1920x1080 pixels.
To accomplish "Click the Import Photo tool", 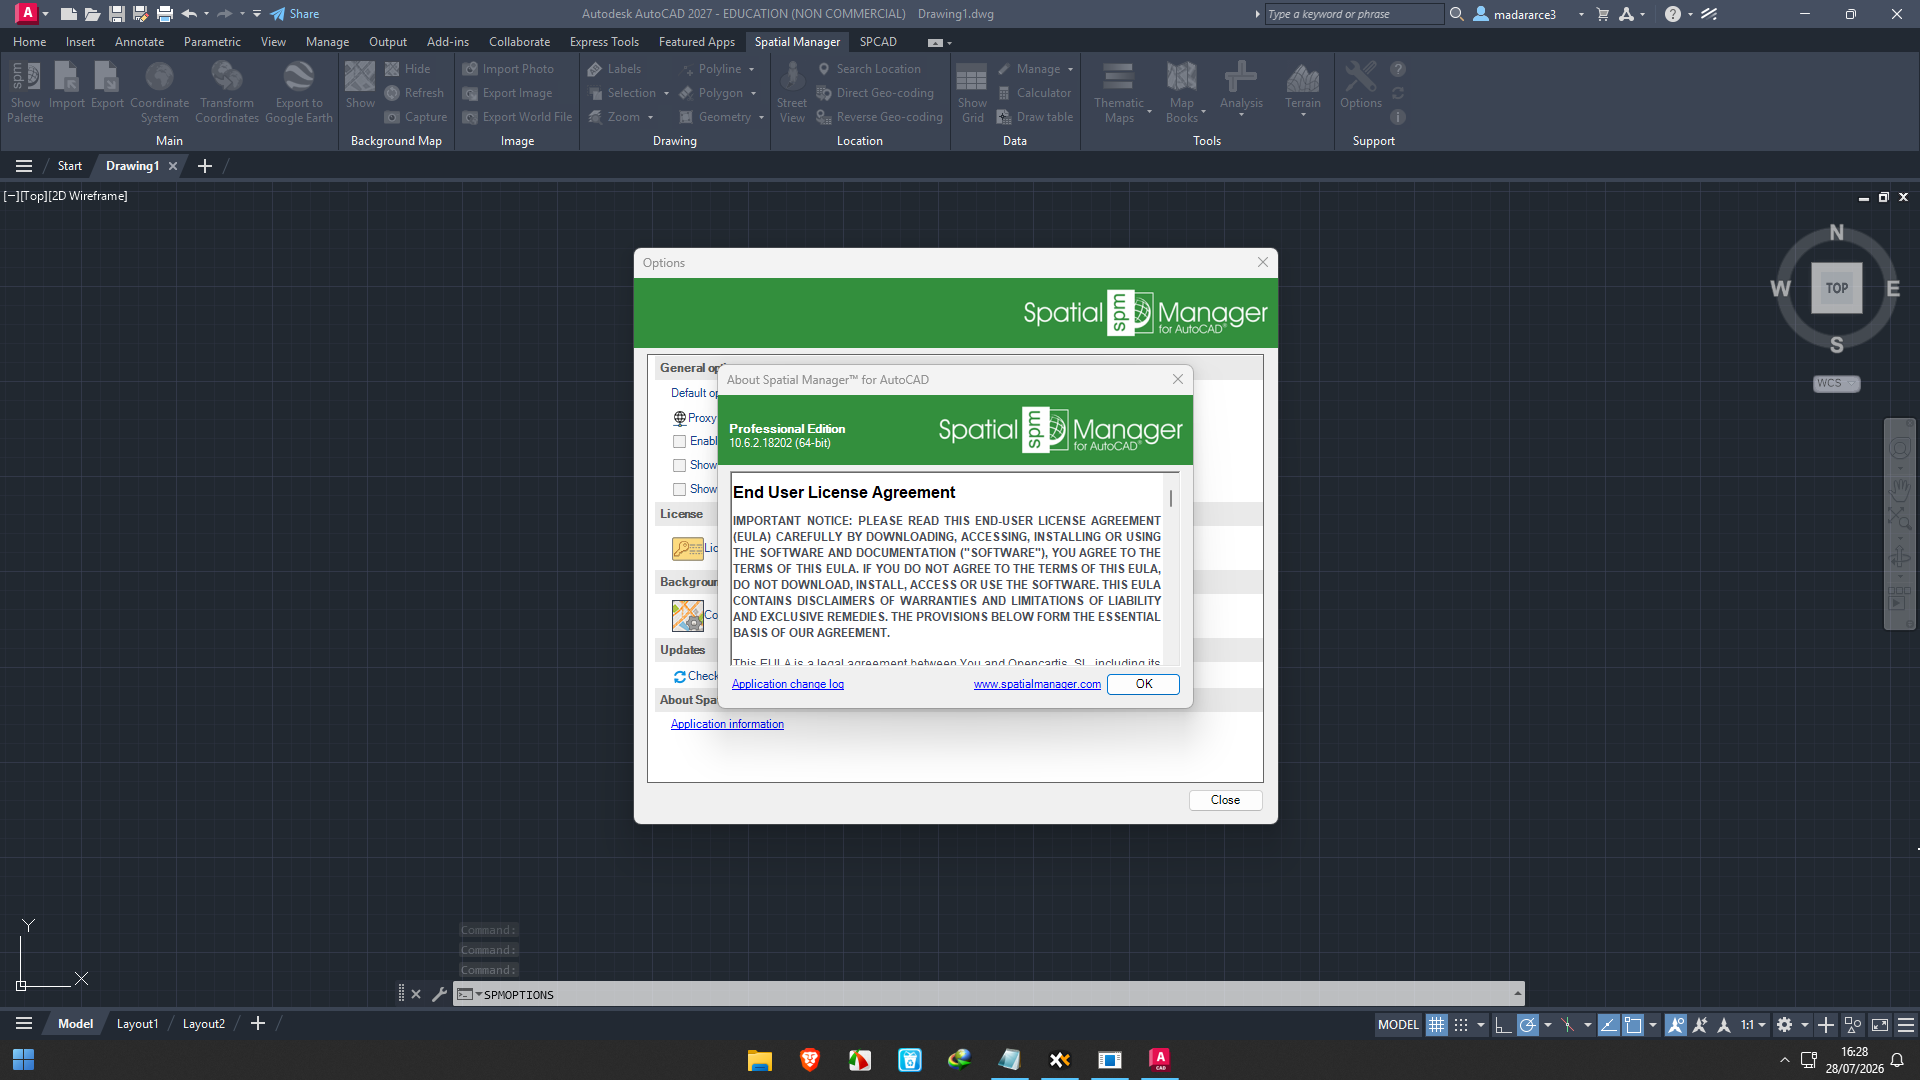I will 508,69.
